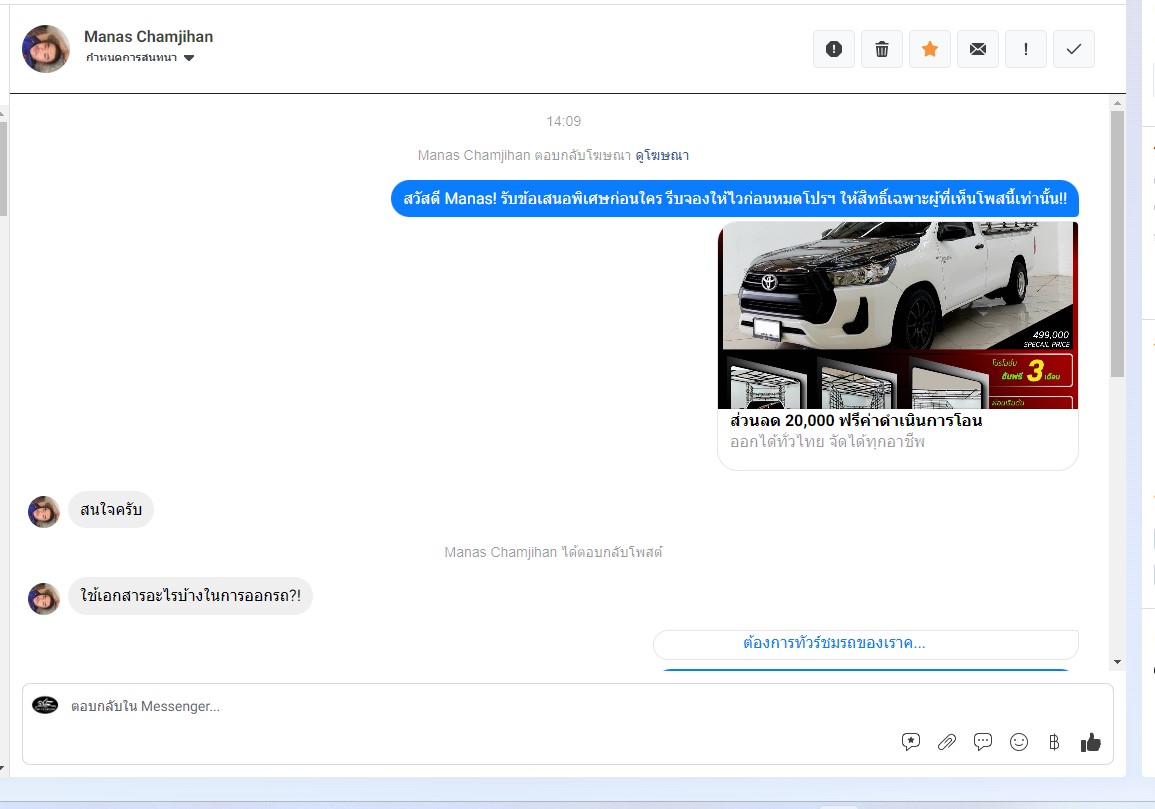This screenshot has height=809, width=1155.
Task: Click the Toyota pickup ad image
Action: point(897,314)
